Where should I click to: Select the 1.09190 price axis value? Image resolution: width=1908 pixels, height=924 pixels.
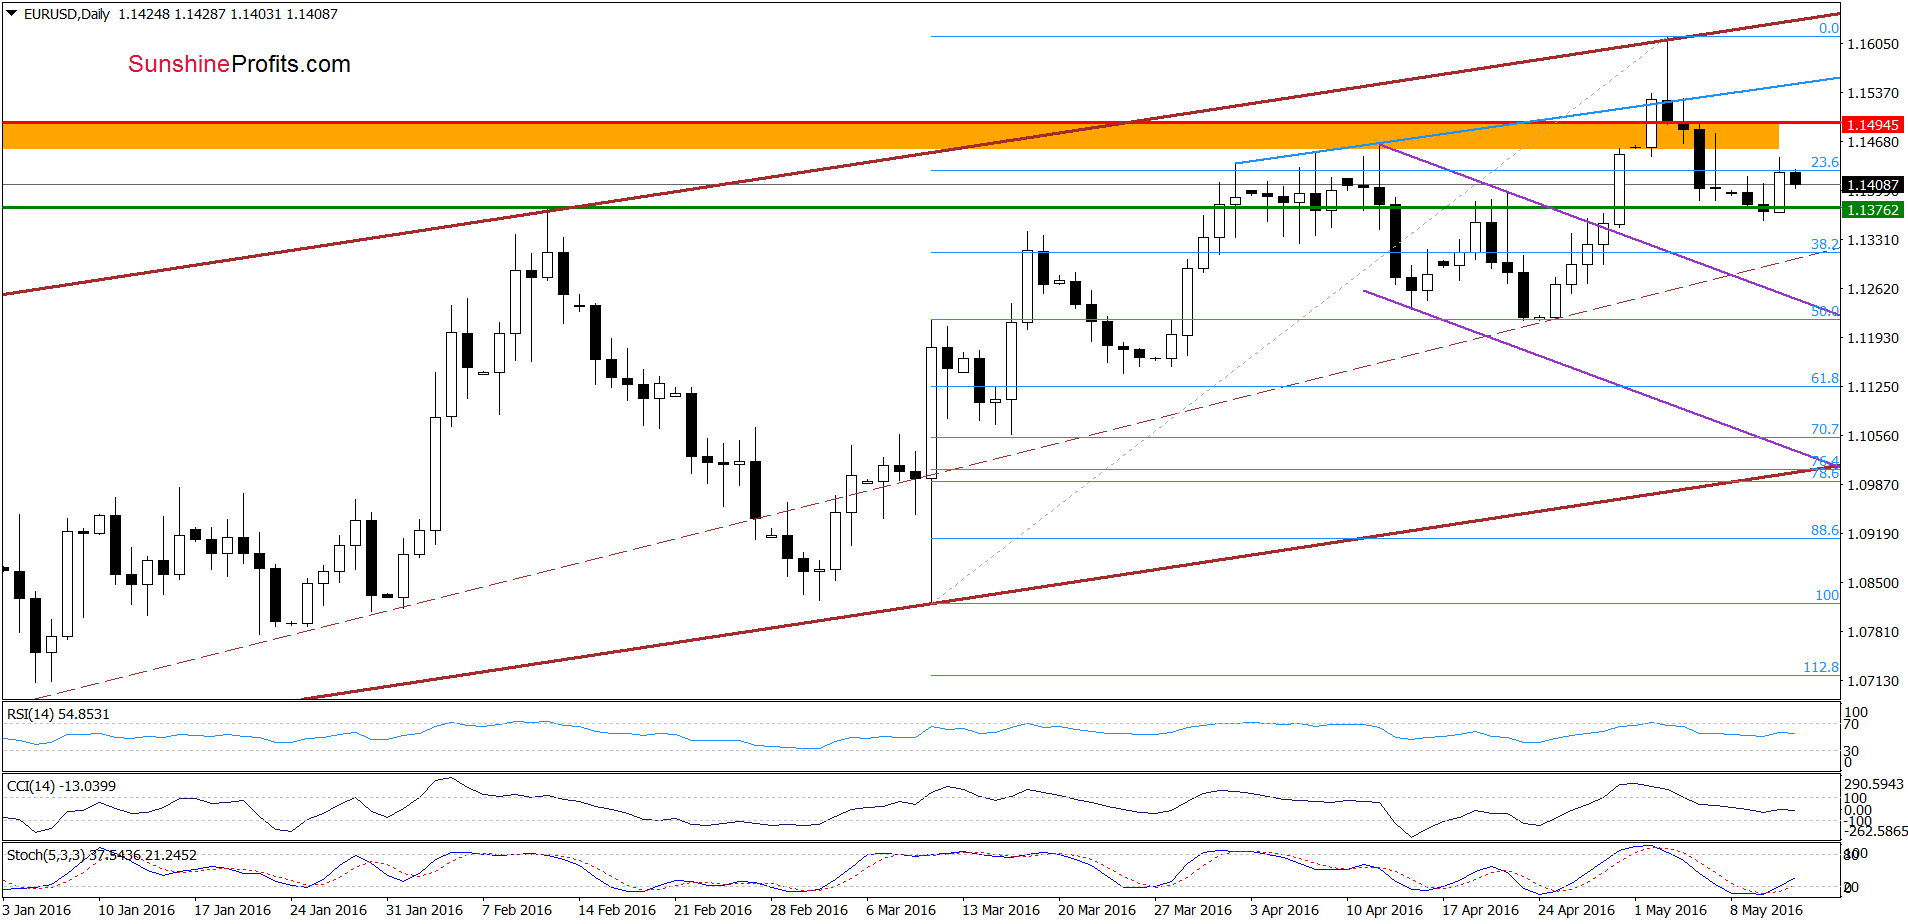pyautogui.click(x=1873, y=534)
